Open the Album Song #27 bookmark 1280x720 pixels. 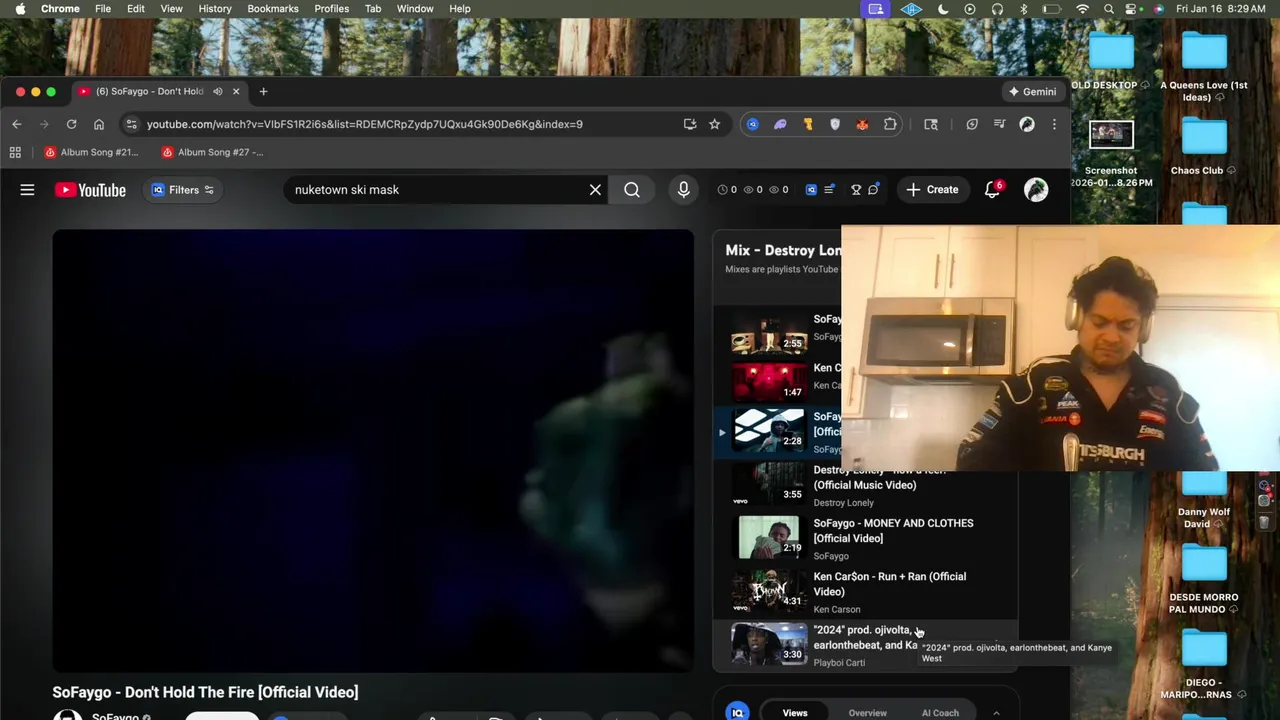(x=212, y=152)
